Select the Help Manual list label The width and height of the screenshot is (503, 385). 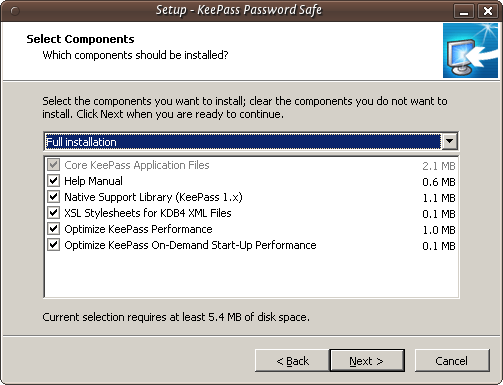pyautogui.click(x=93, y=181)
